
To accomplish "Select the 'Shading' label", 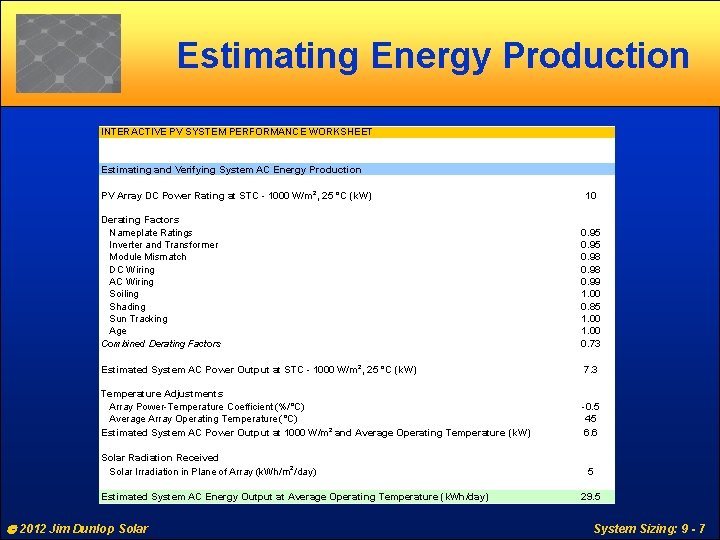I will [127, 307].
